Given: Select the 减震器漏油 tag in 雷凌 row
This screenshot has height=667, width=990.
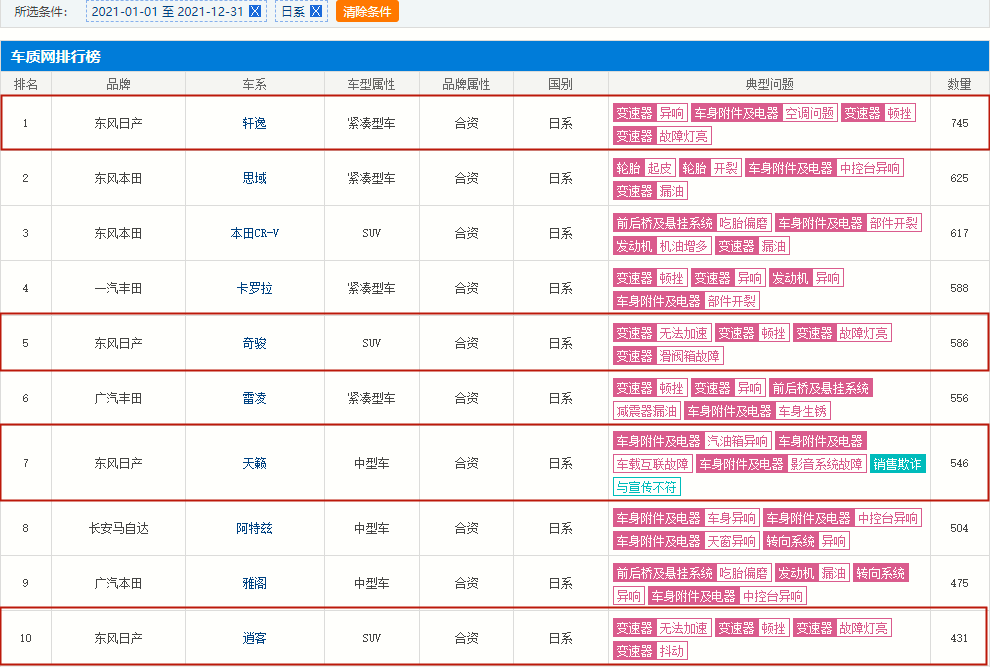Looking at the screenshot, I should point(647,411).
